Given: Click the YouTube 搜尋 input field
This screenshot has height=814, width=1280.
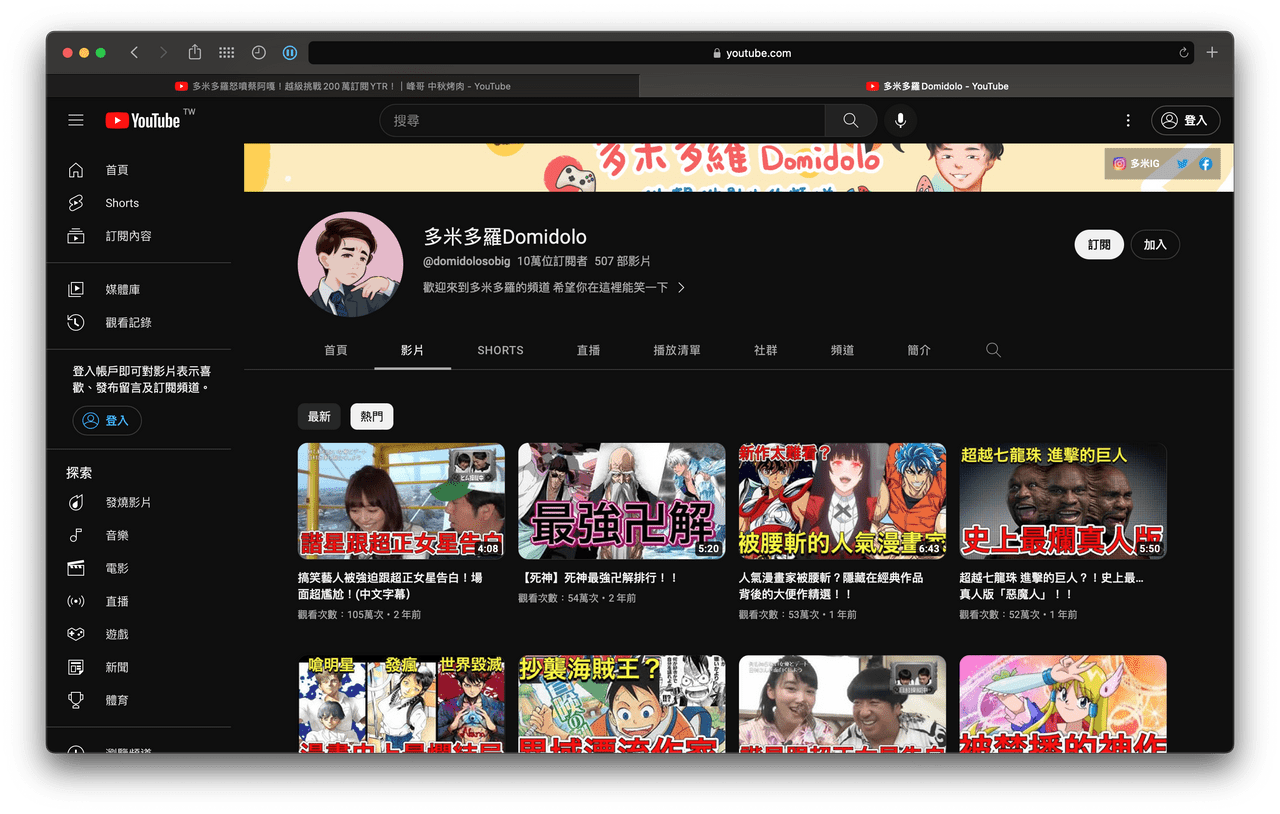Looking at the screenshot, I should tap(602, 120).
